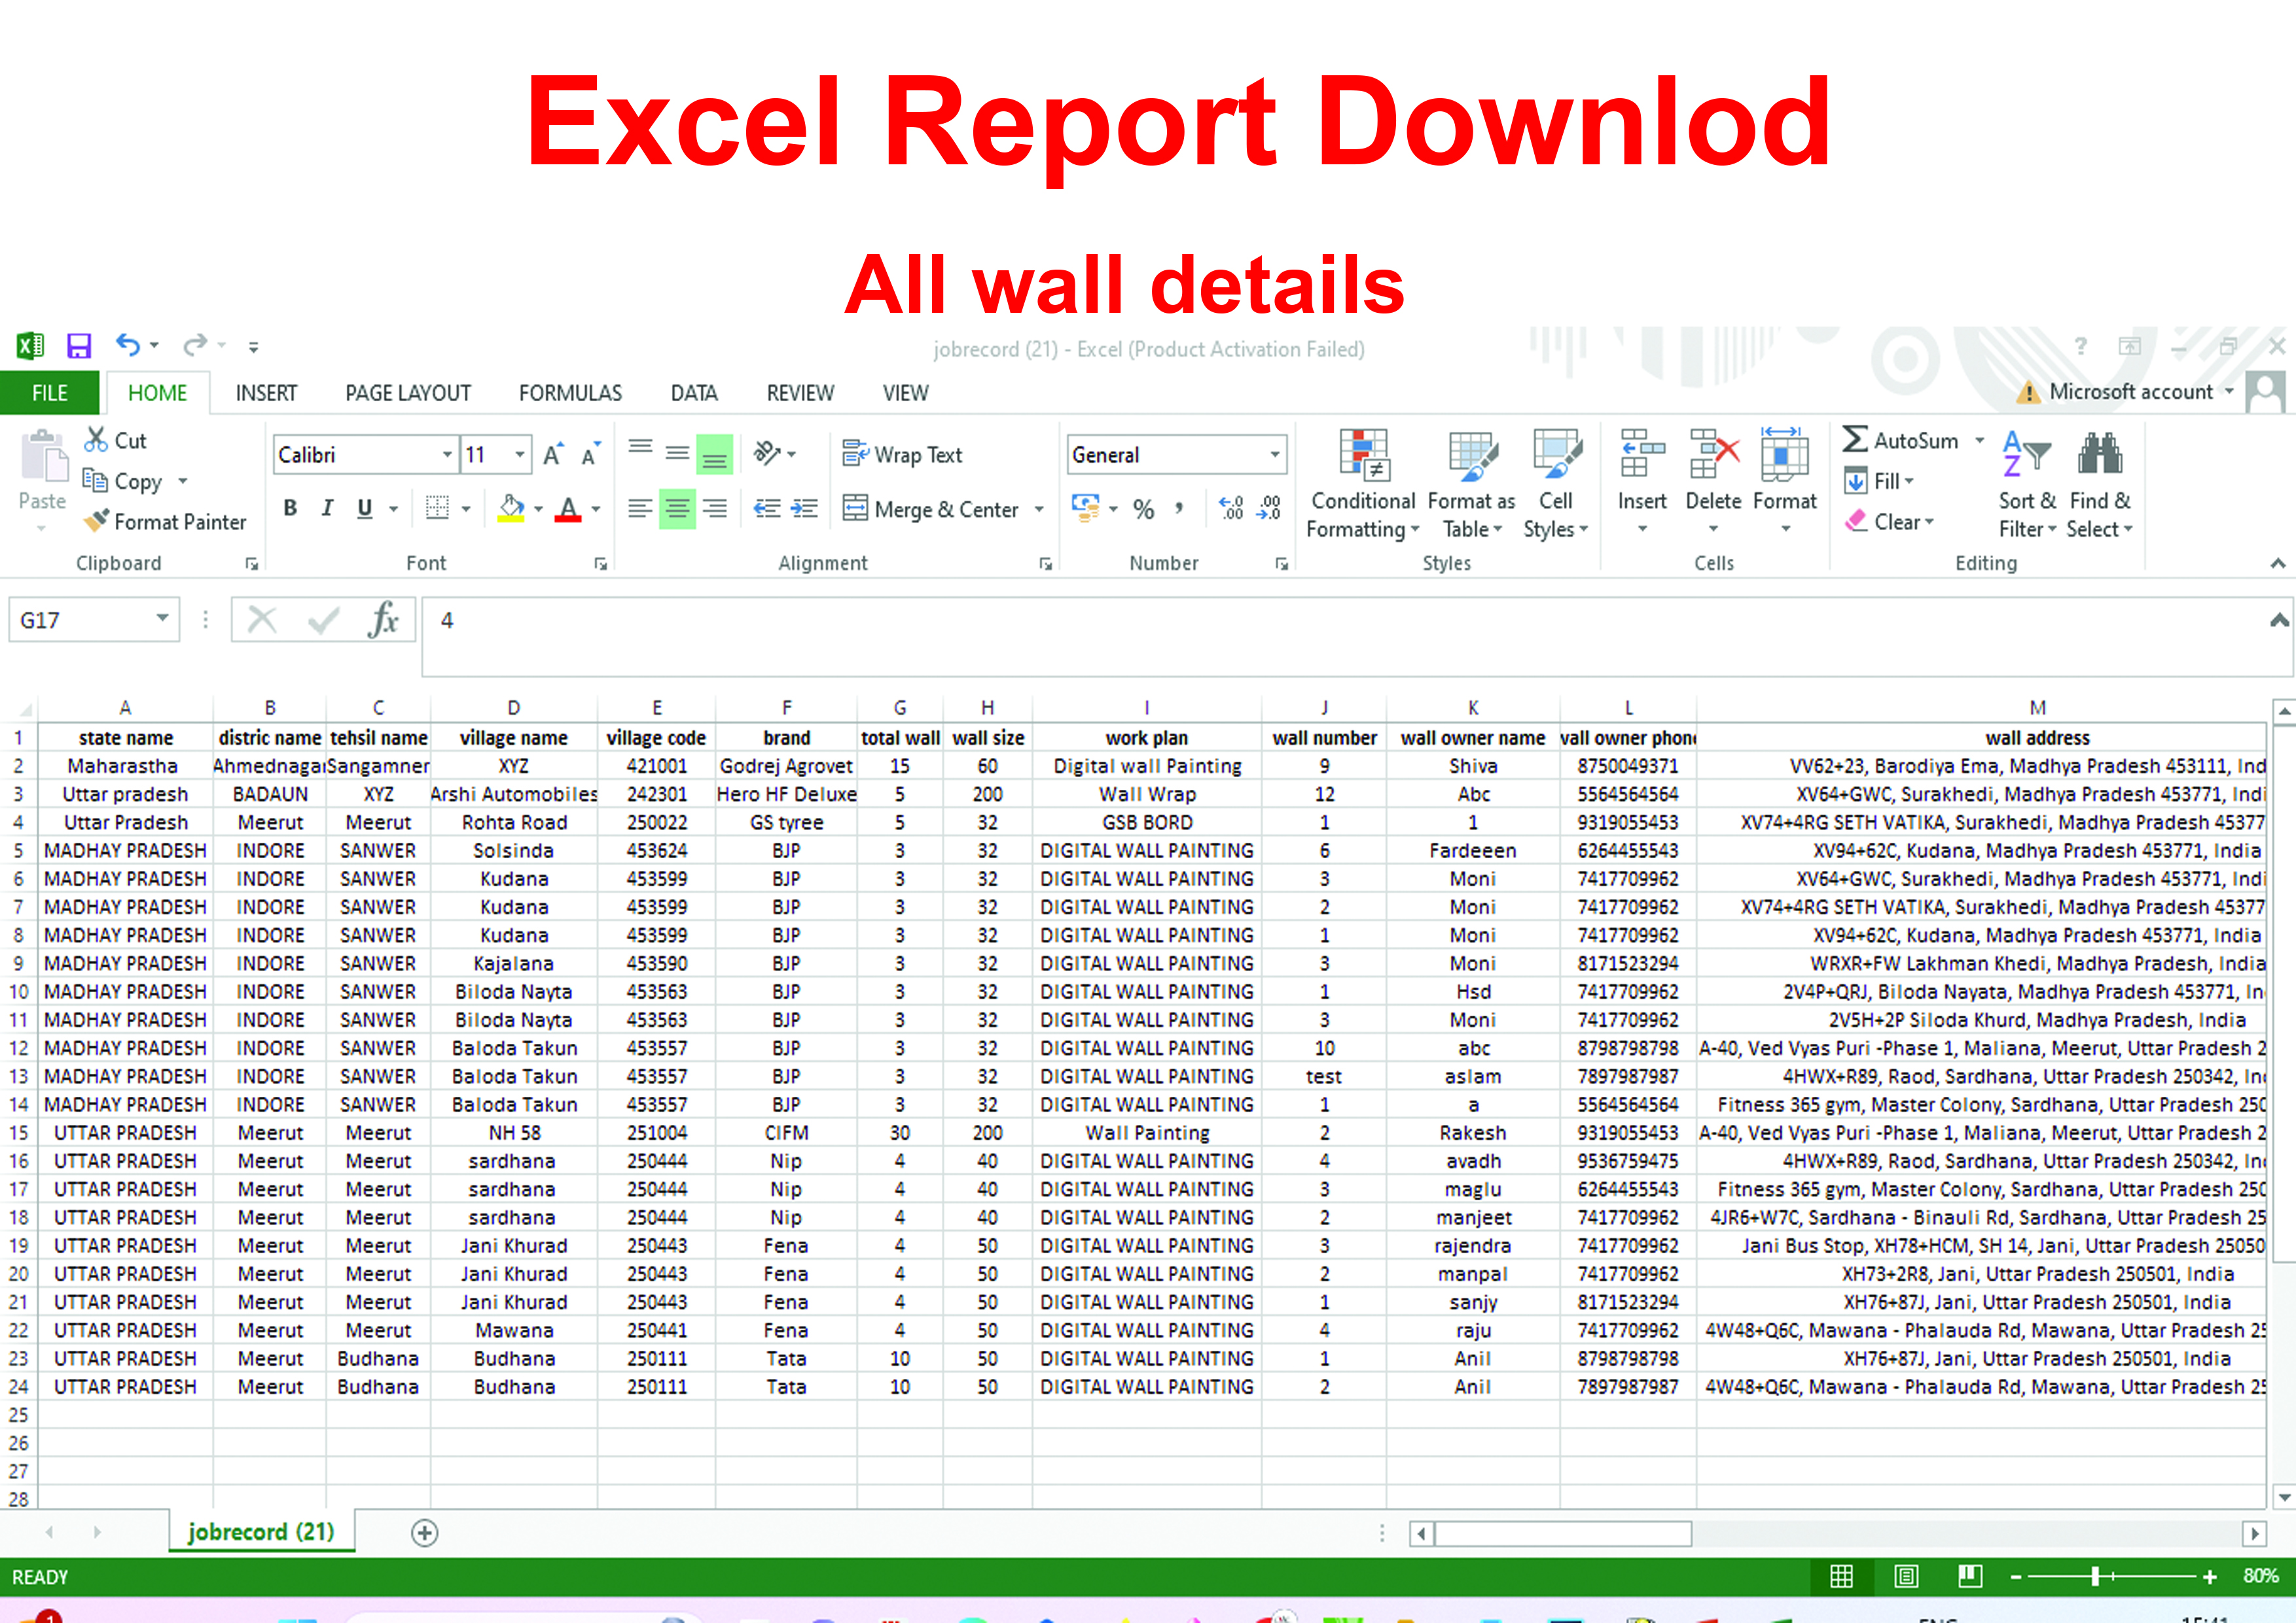Open the FILE tab
Image resolution: width=2296 pixels, height=1623 pixels.
(49, 393)
